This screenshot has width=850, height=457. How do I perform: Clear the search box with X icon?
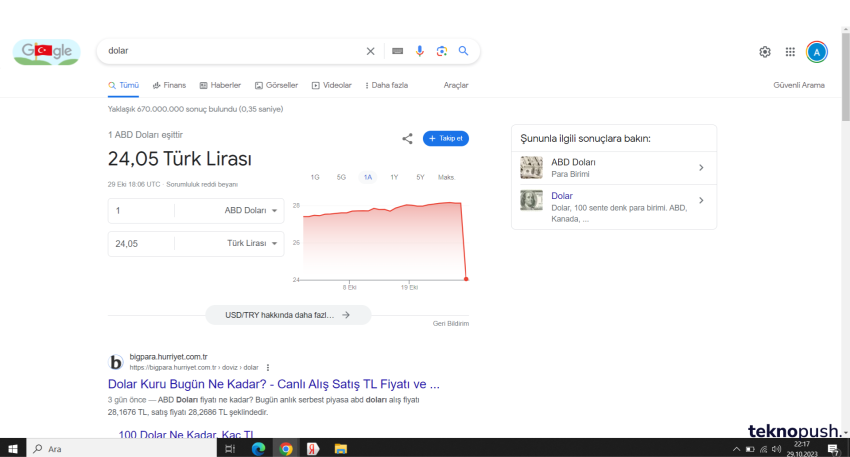(370, 51)
